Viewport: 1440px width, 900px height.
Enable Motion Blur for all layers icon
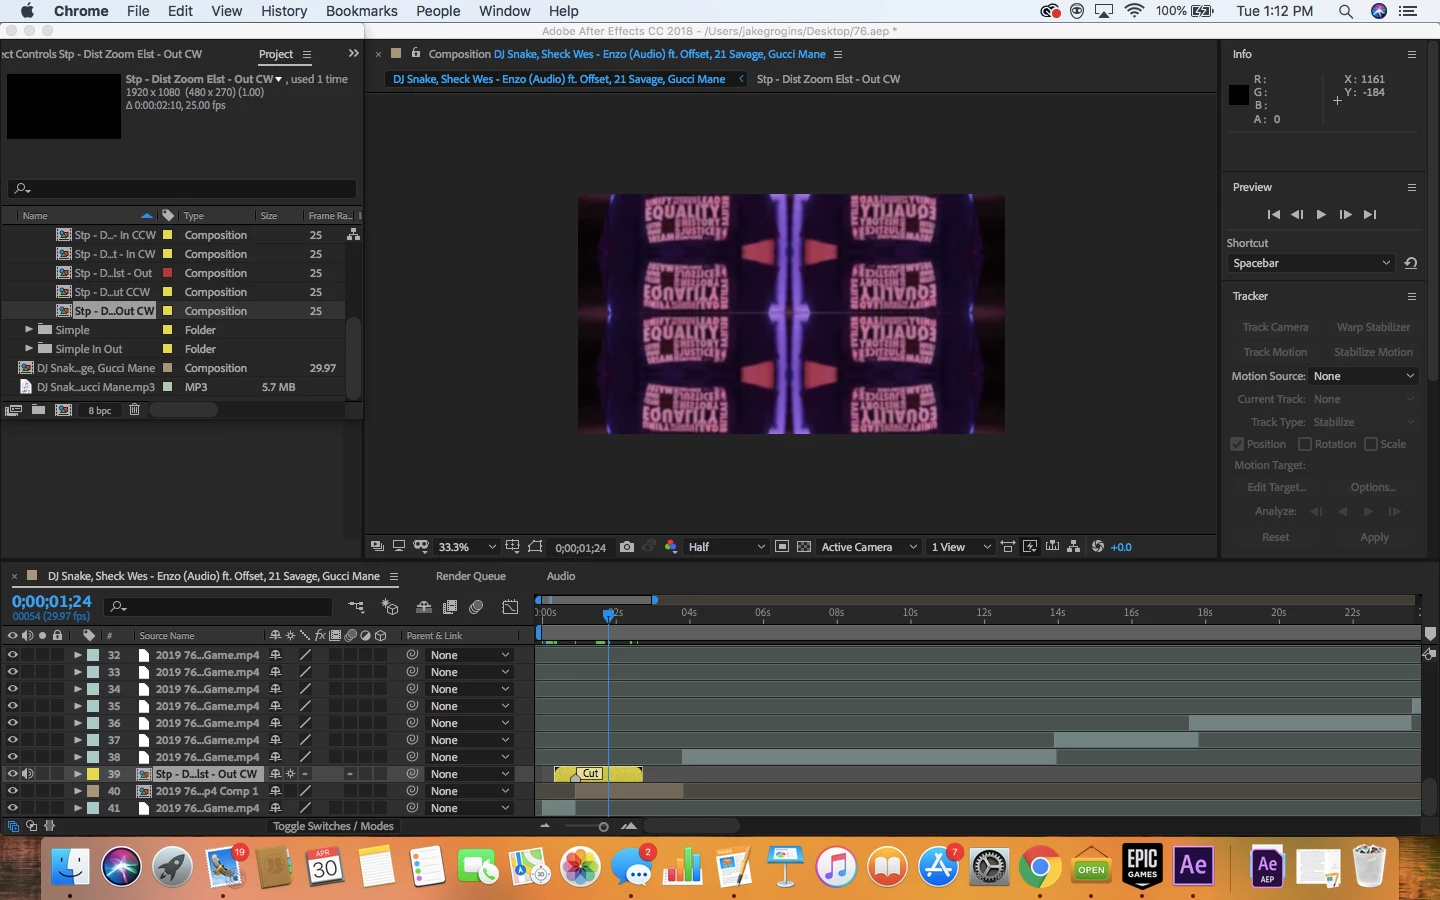click(x=477, y=606)
